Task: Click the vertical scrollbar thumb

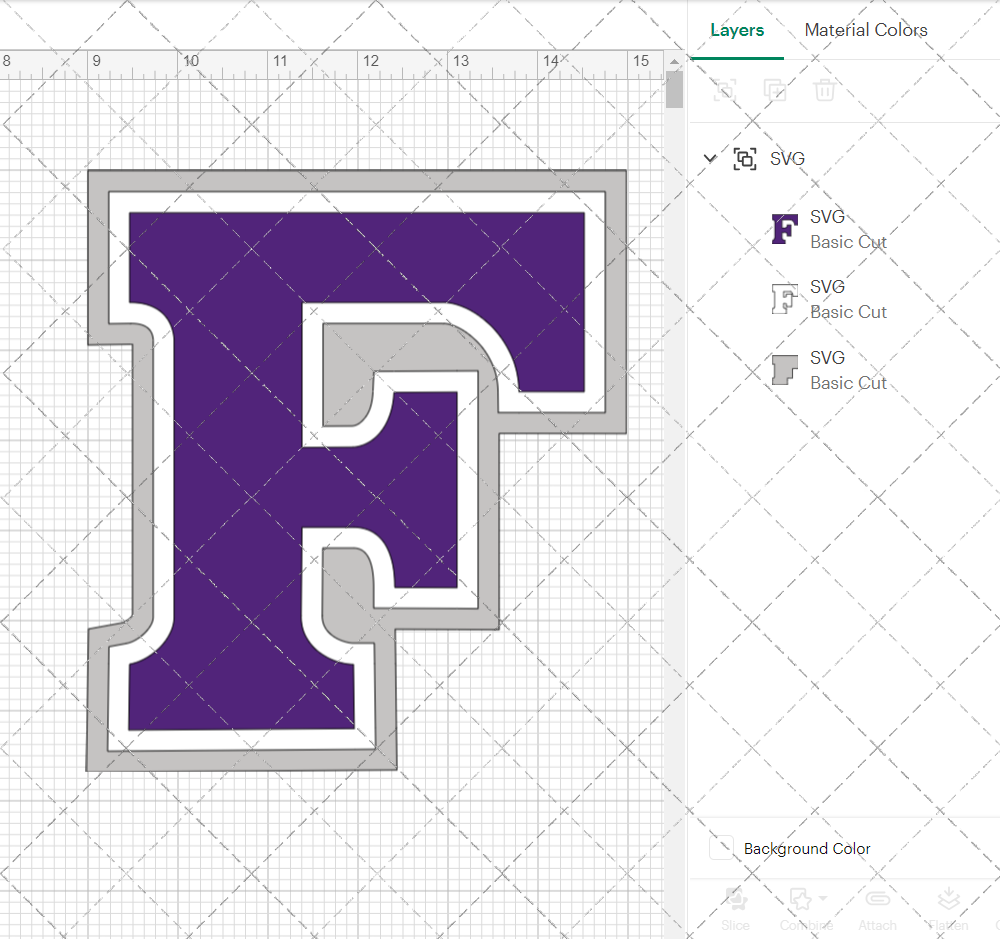Action: click(x=674, y=89)
